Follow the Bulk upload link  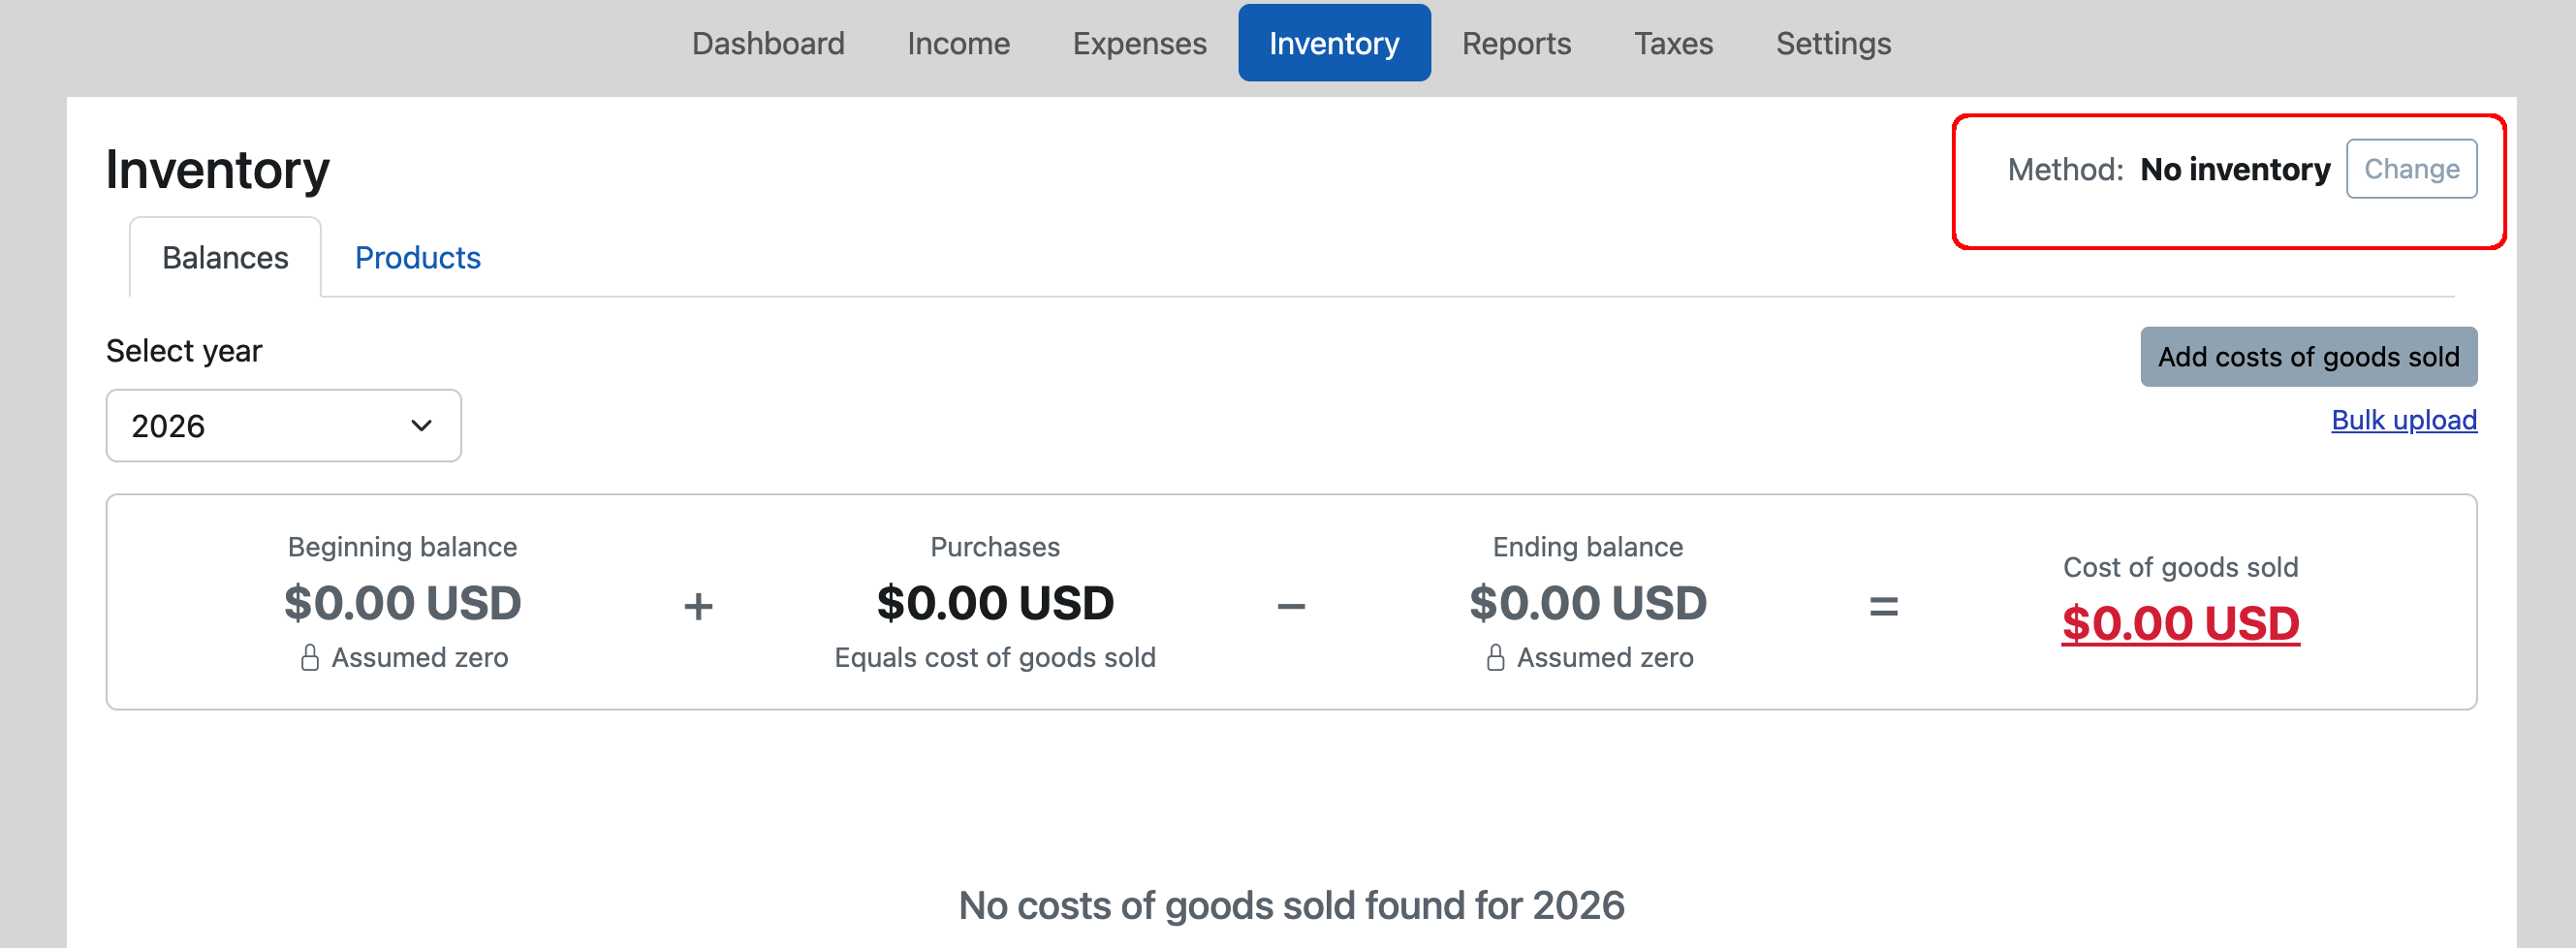(x=2404, y=420)
